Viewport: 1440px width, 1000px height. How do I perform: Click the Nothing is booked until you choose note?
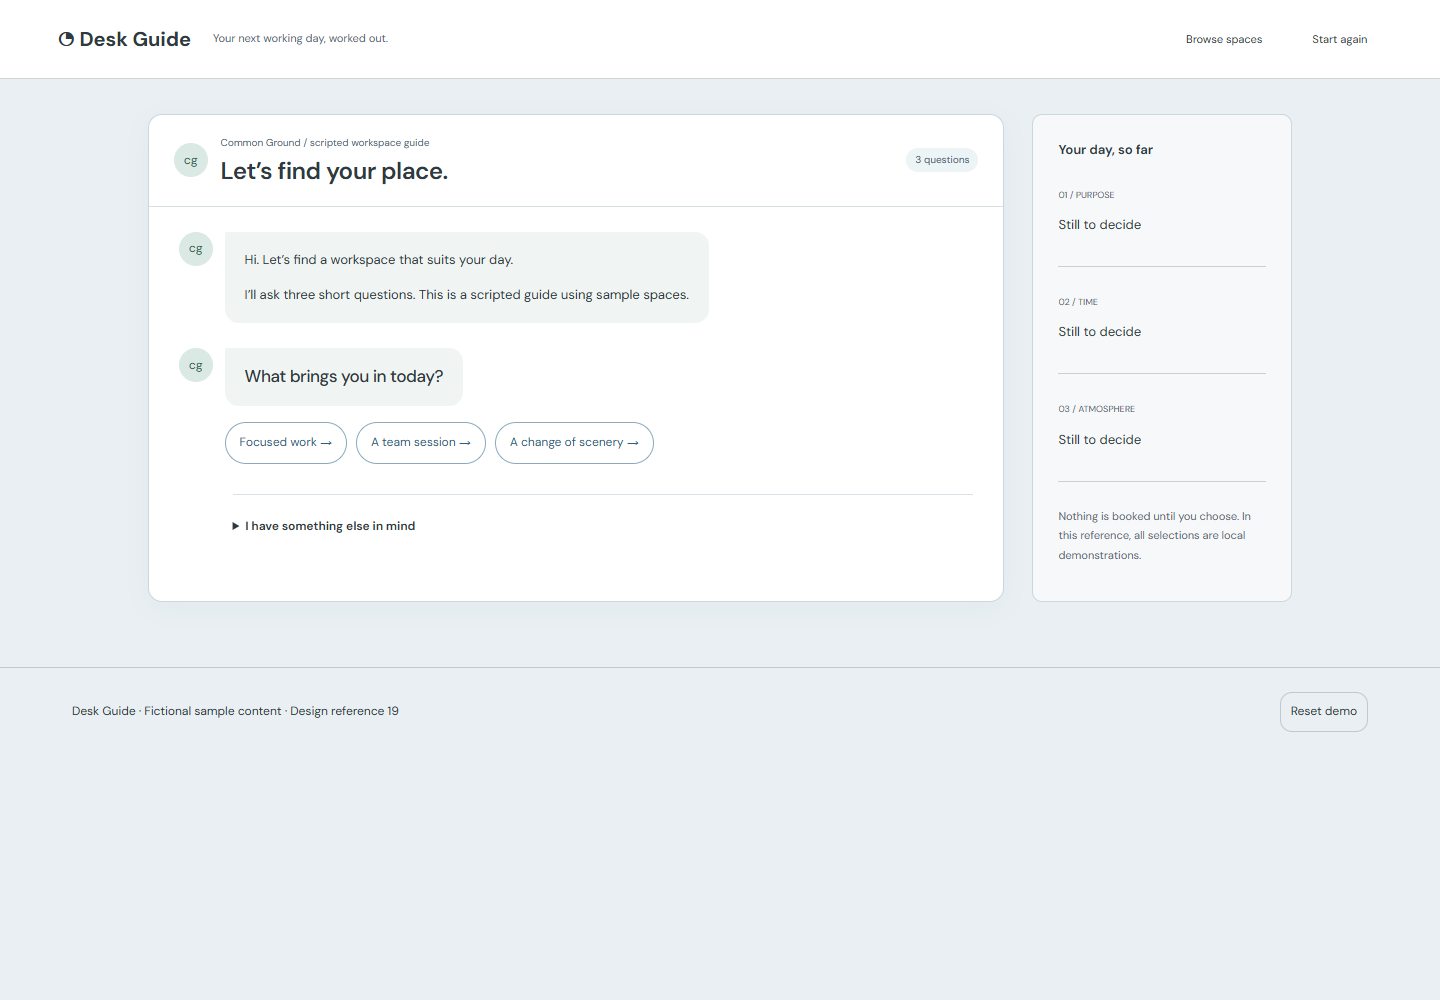point(1156,536)
